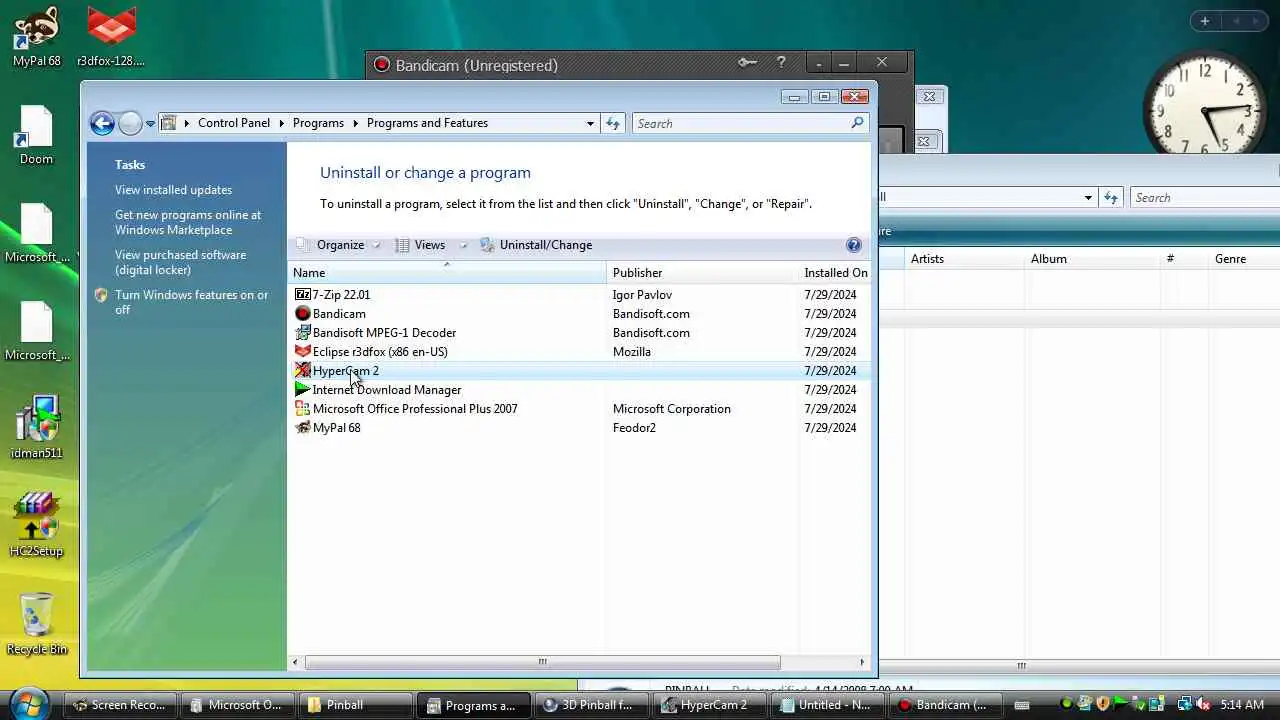This screenshot has width=1280, height=720.
Task: Open View purchased software (digital locker)
Action: pos(180,262)
